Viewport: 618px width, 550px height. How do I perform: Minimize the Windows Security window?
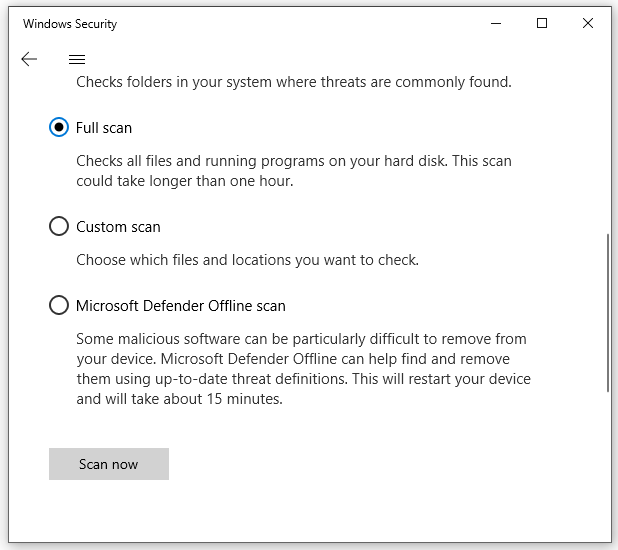[x=495, y=23]
